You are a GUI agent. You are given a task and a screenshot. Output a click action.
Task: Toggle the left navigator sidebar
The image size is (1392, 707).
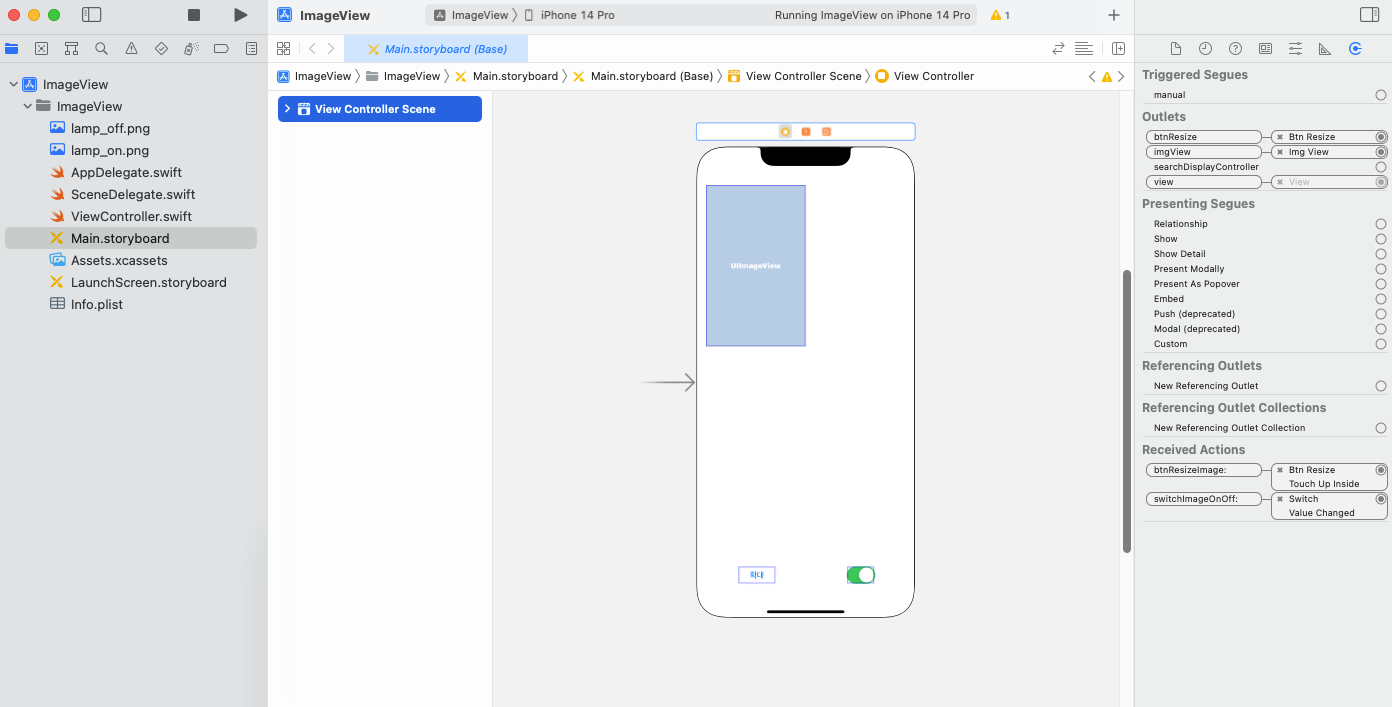click(91, 15)
